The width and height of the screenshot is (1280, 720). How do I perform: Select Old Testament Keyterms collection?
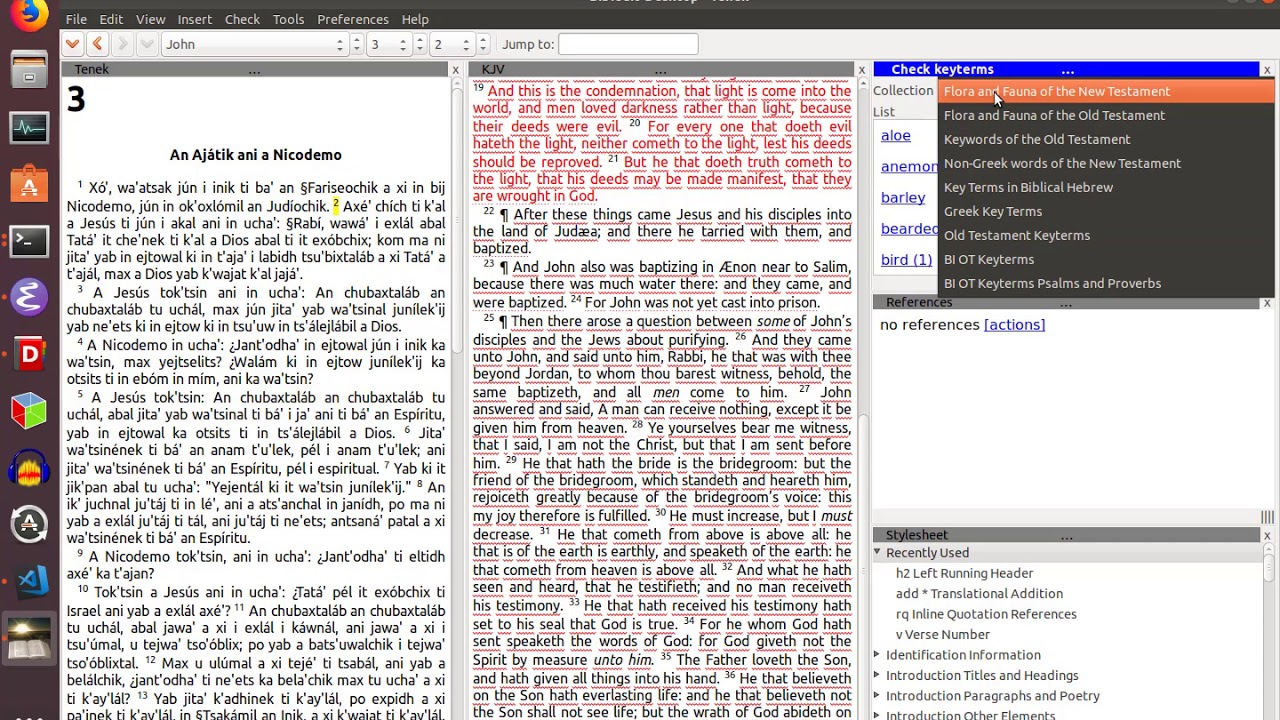tap(1106, 235)
